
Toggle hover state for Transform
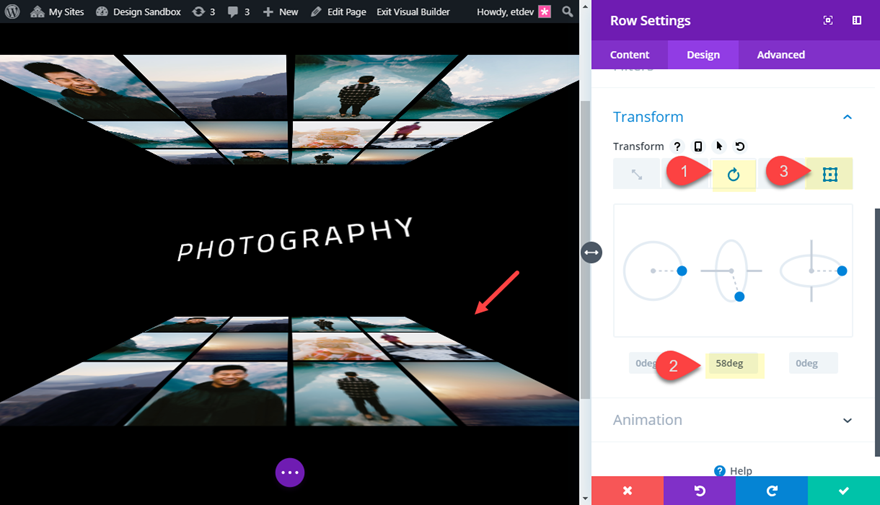point(719,146)
